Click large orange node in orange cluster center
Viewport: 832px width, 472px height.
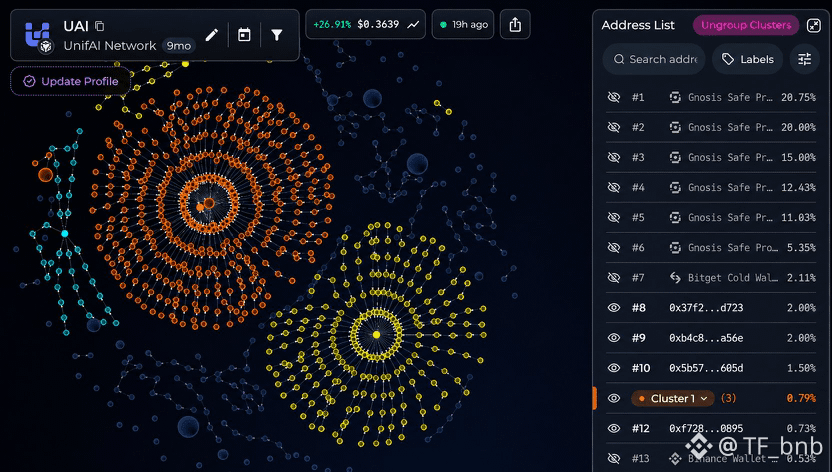(x=209, y=203)
